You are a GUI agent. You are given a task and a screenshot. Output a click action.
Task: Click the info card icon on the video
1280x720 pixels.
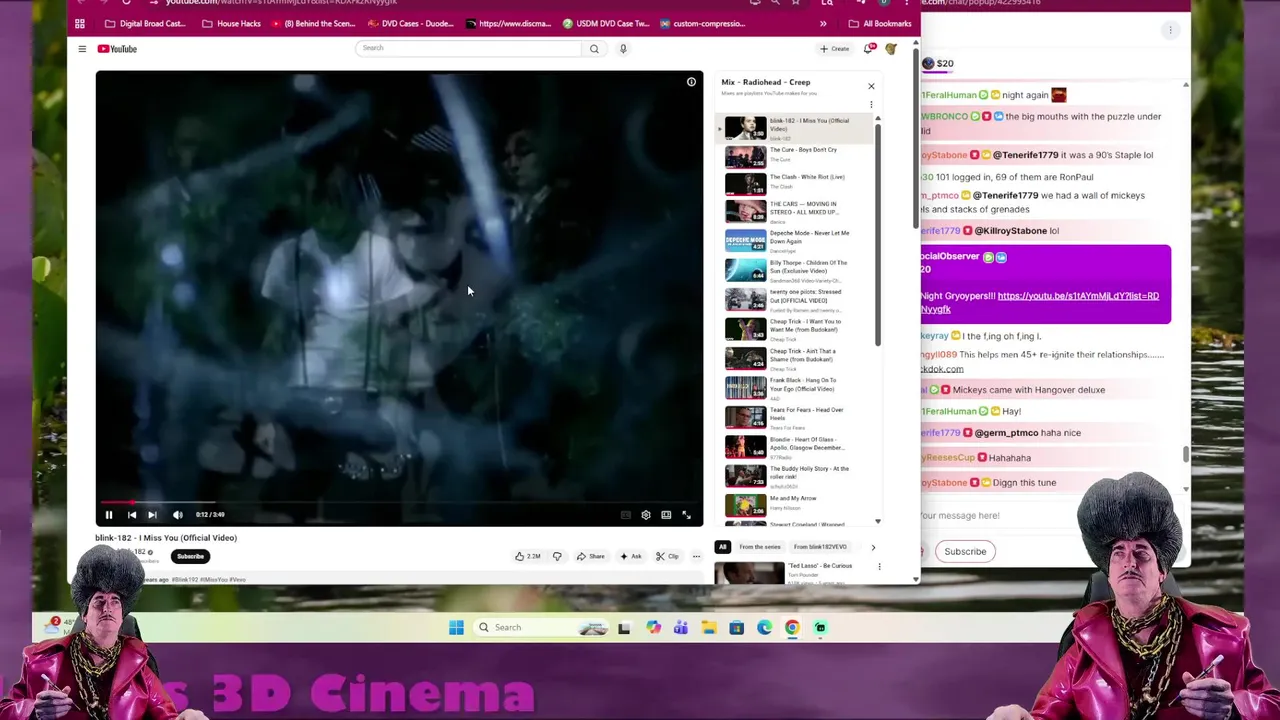point(691,82)
